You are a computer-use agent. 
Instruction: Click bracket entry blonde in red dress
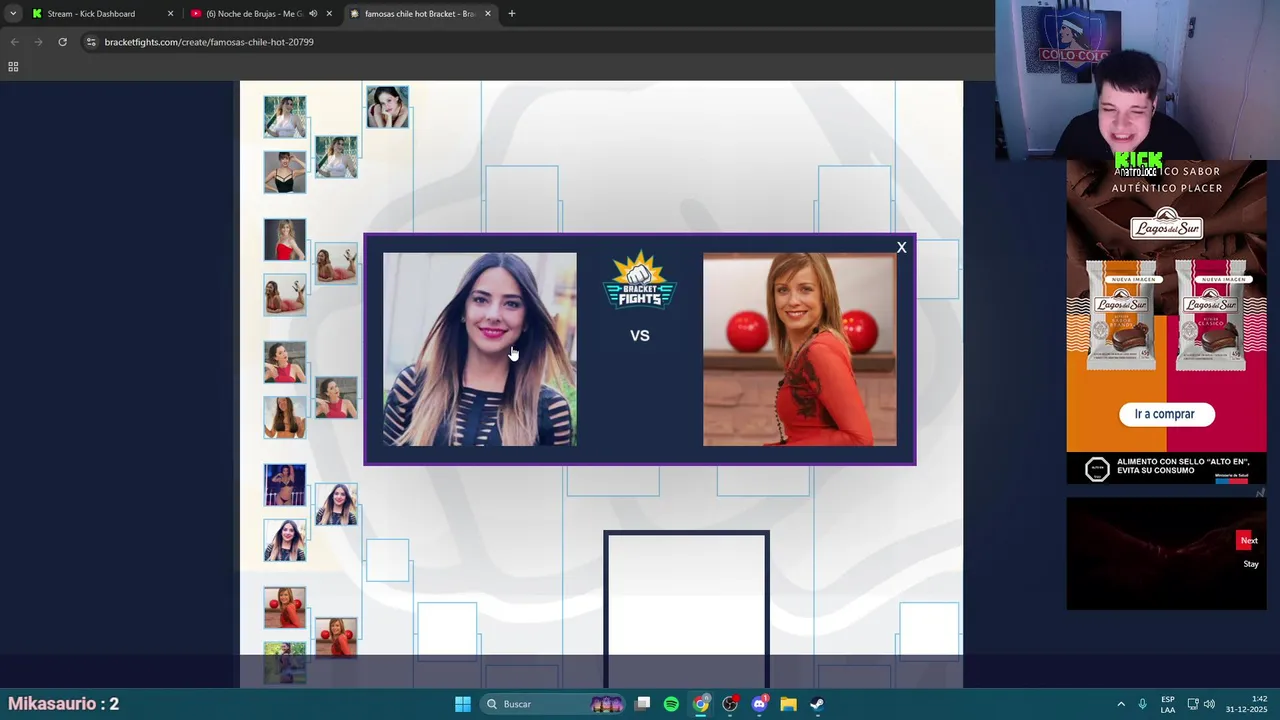click(x=285, y=240)
